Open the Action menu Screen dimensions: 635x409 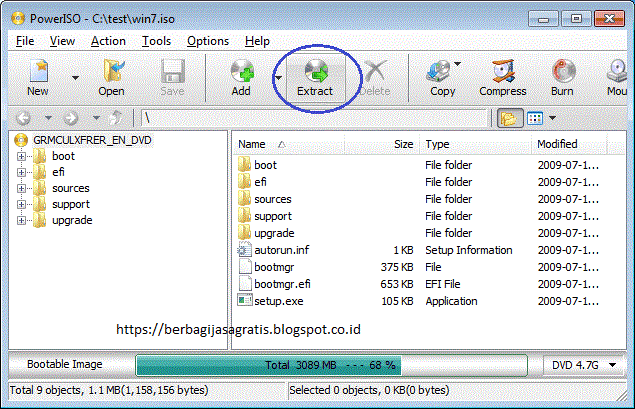pyautogui.click(x=108, y=41)
